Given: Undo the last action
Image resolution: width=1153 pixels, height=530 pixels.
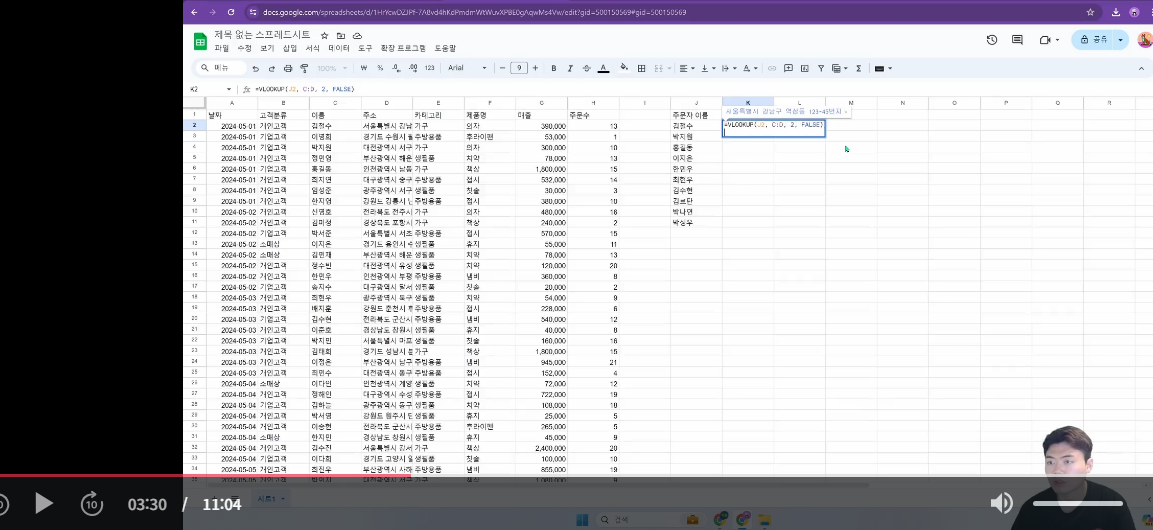Looking at the screenshot, I should (255, 68).
